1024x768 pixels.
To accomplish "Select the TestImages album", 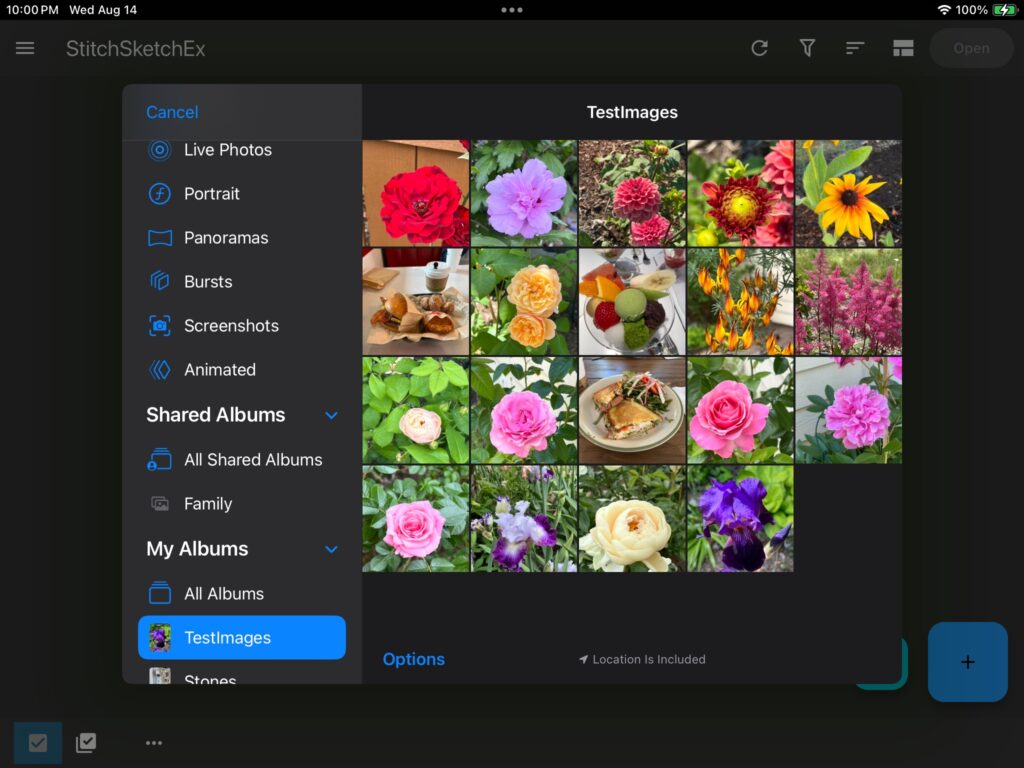I will tap(242, 638).
